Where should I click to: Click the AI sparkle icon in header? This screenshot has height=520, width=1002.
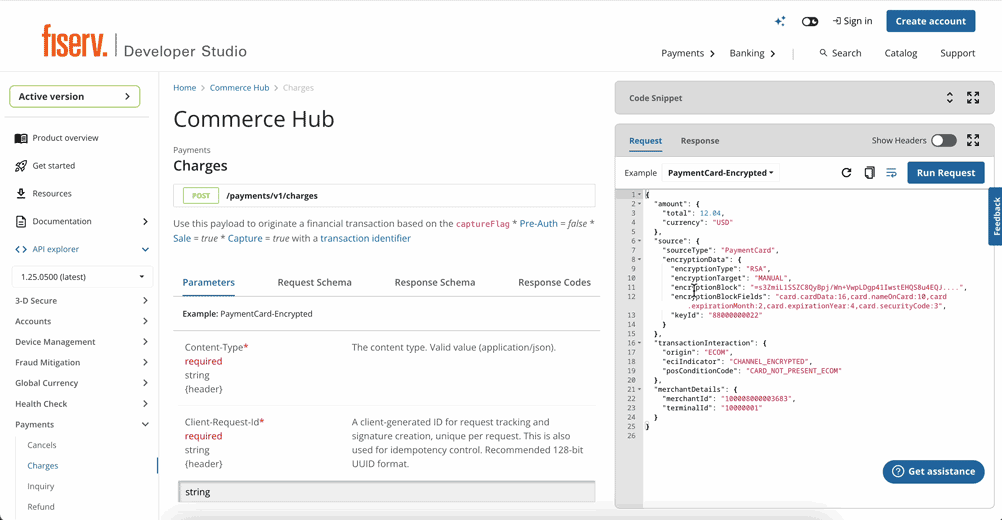(780, 21)
